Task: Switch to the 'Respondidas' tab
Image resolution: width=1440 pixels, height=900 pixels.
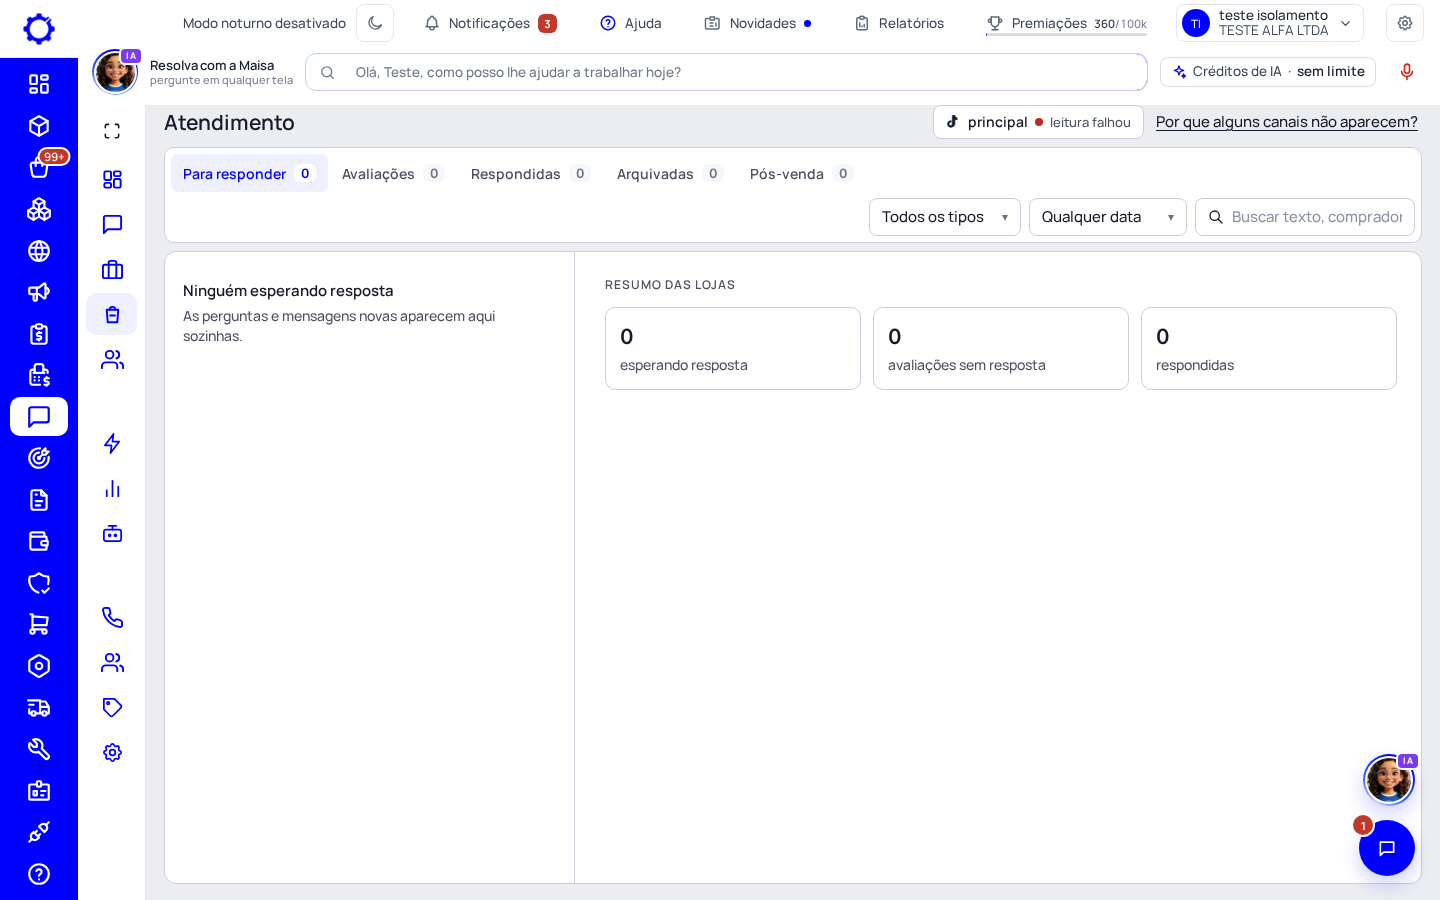Action: 530,174
